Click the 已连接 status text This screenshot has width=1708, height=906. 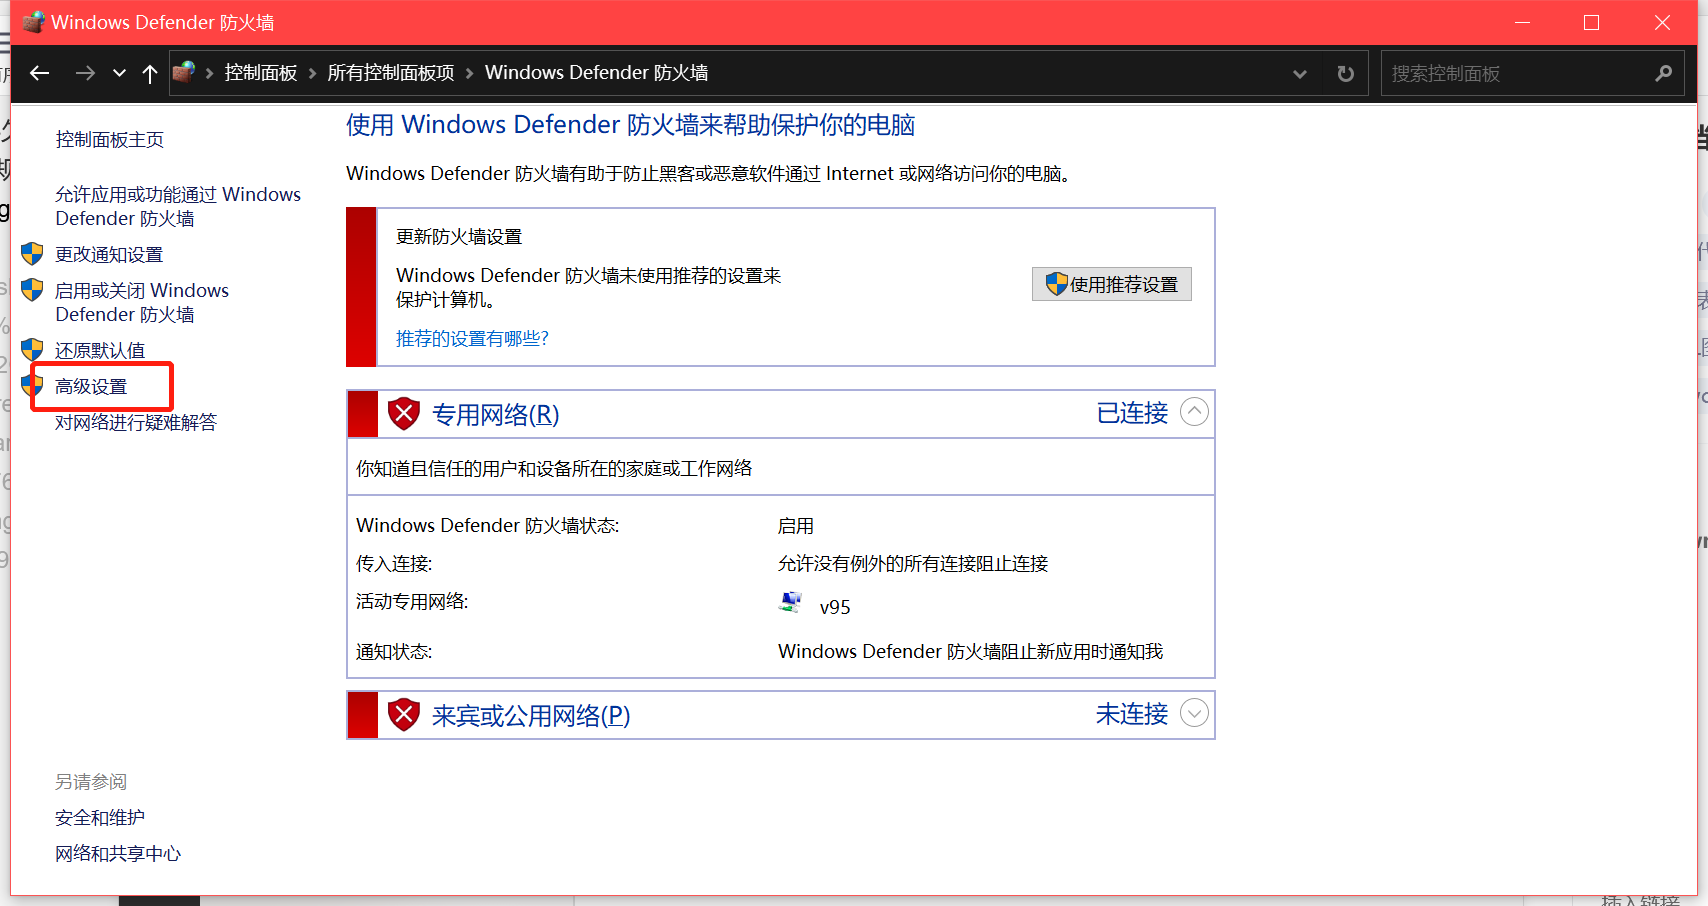coord(1132,413)
